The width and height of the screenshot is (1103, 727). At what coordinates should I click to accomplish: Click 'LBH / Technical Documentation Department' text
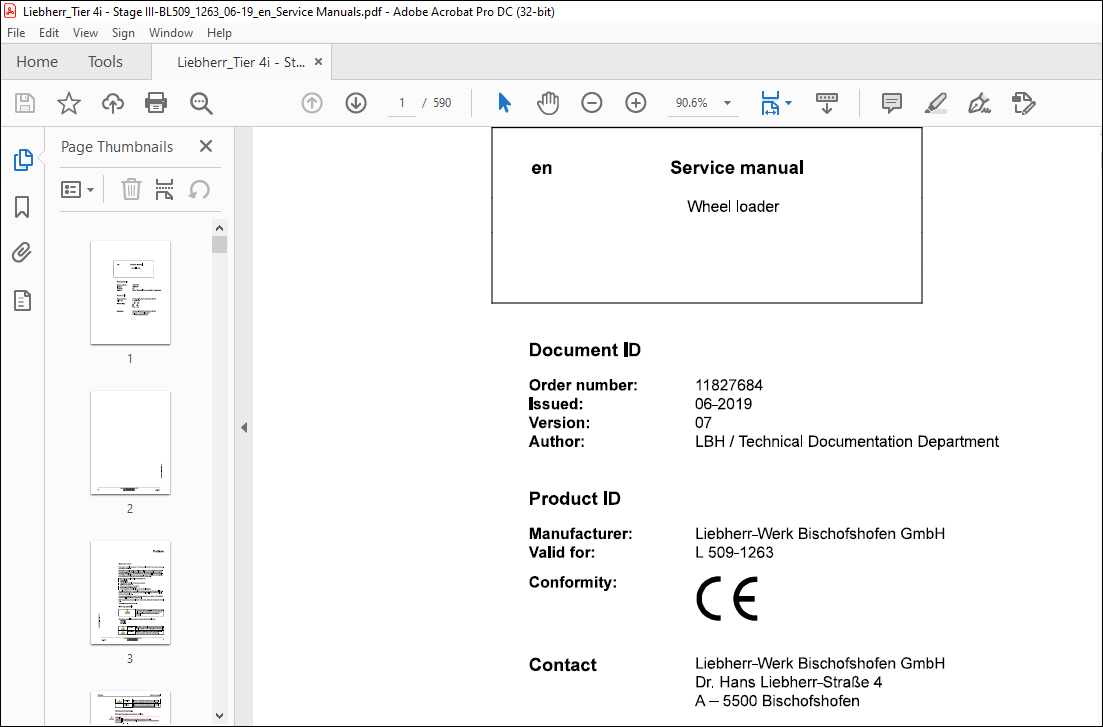point(847,442)
